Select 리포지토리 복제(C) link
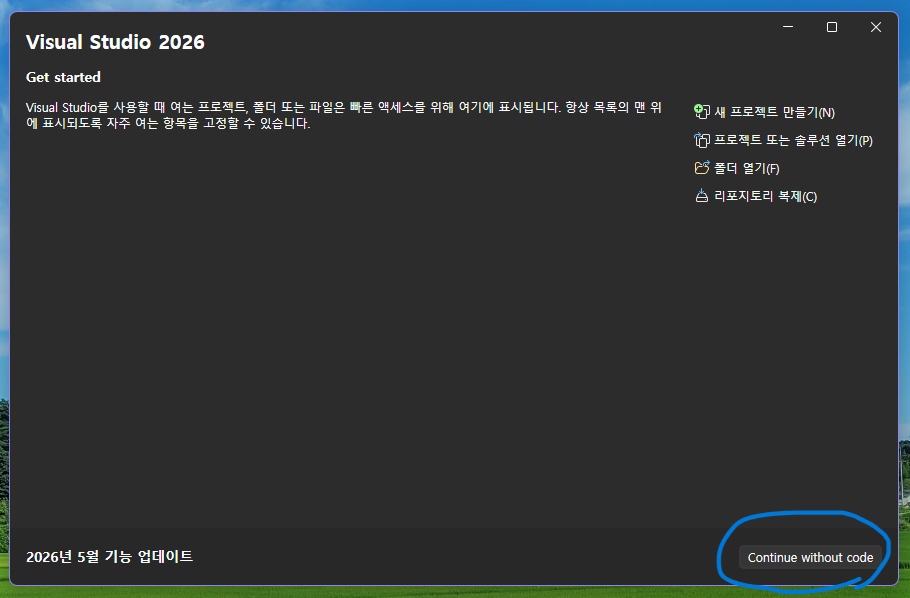 pos(765,196)
